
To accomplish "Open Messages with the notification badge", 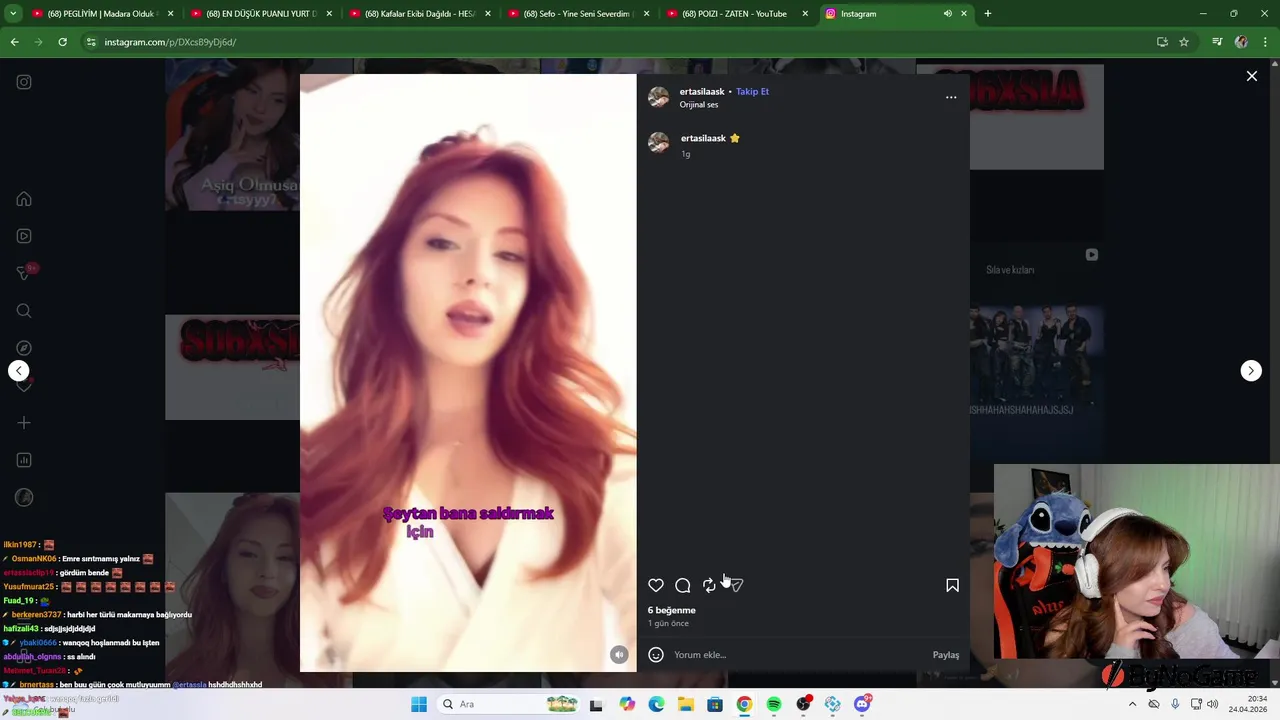I will point(24,273).
